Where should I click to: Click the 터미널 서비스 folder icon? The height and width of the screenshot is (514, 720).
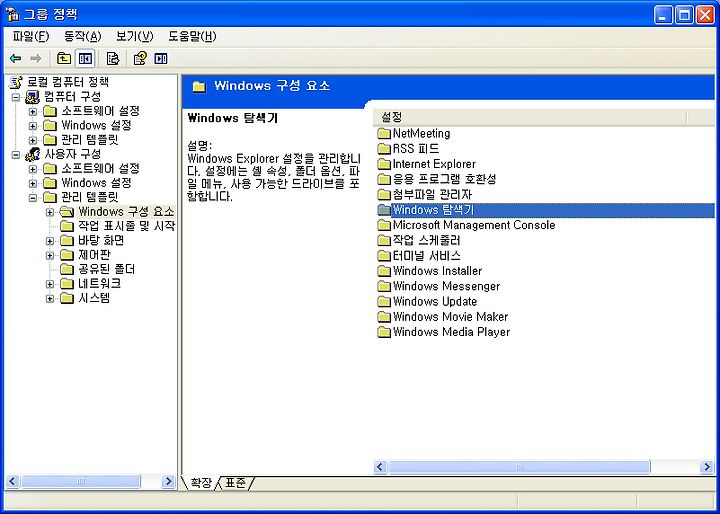(x=384, y=256)
